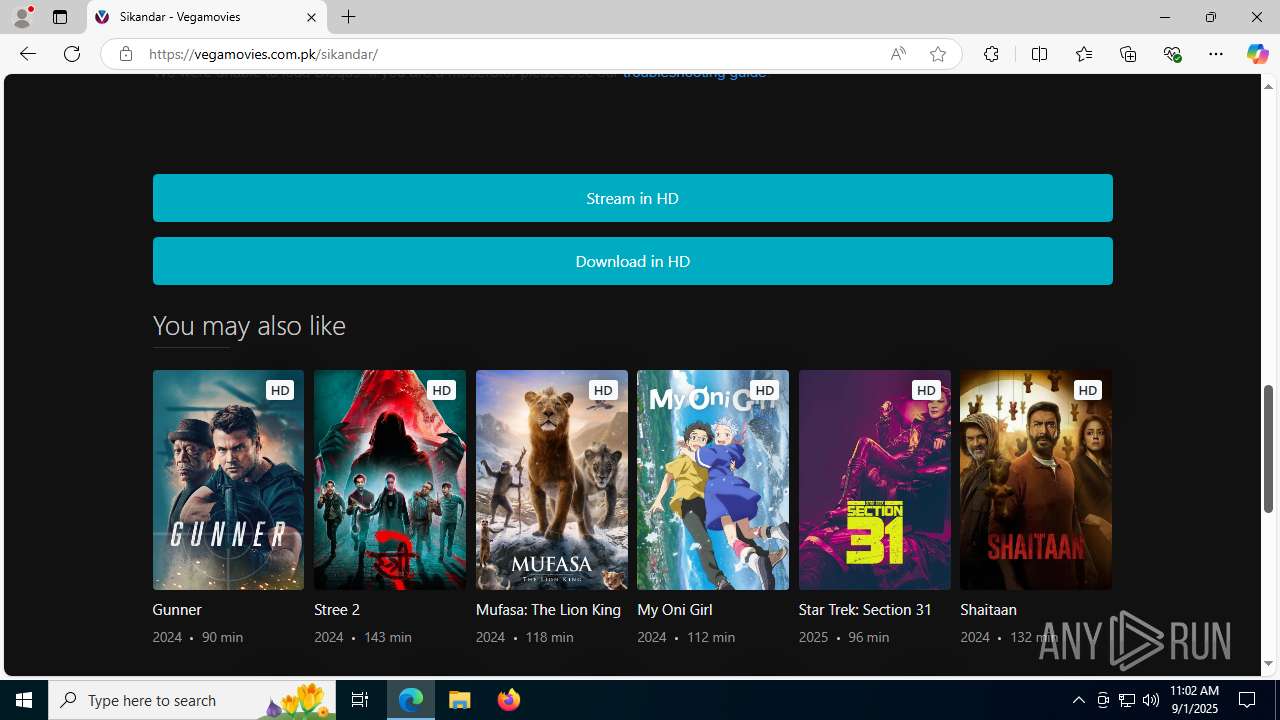The width and height of the screenshot is (1280, 720).
Task: Click the Read aloud icon in address bar
Action: tap(898, 54)
